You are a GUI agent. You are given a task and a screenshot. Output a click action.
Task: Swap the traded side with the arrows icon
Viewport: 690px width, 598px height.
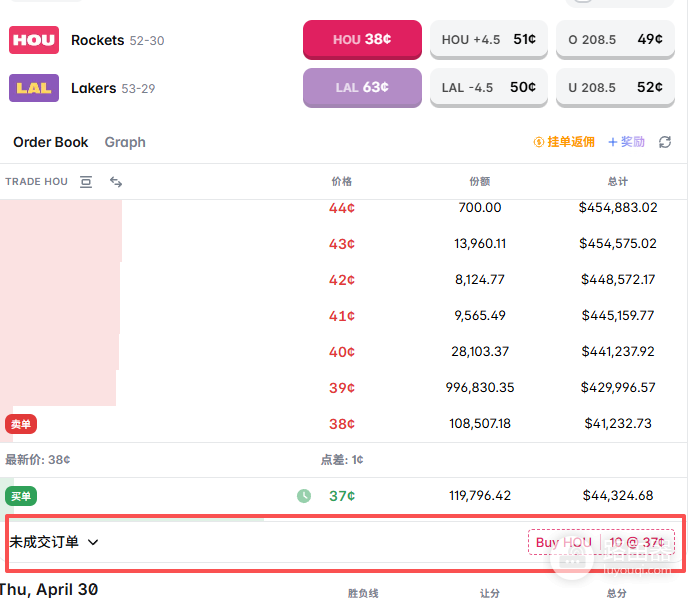coord(116,182)
